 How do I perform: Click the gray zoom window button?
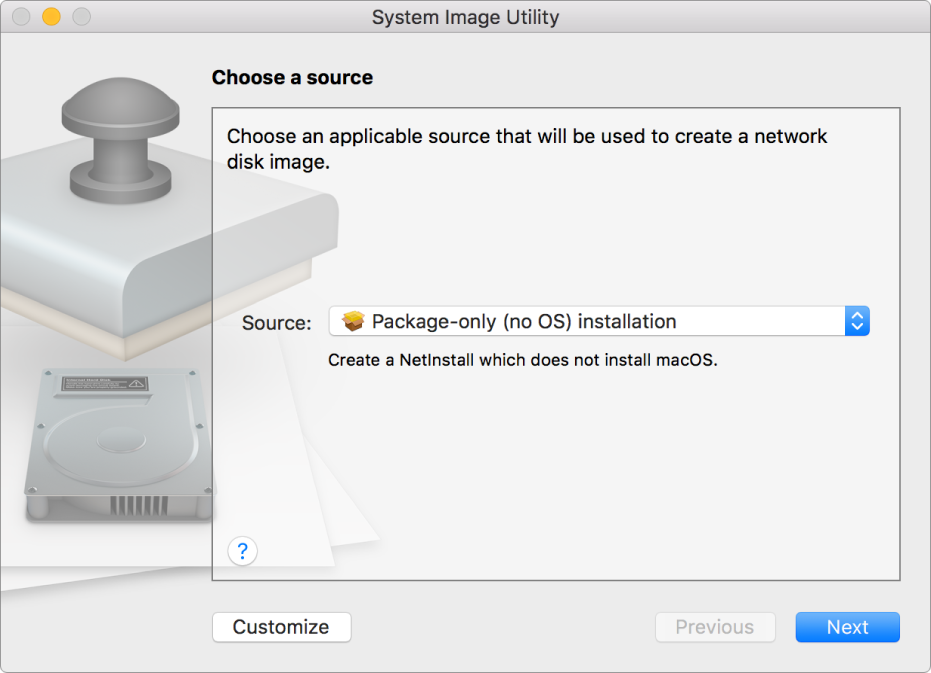pos(82,17)
